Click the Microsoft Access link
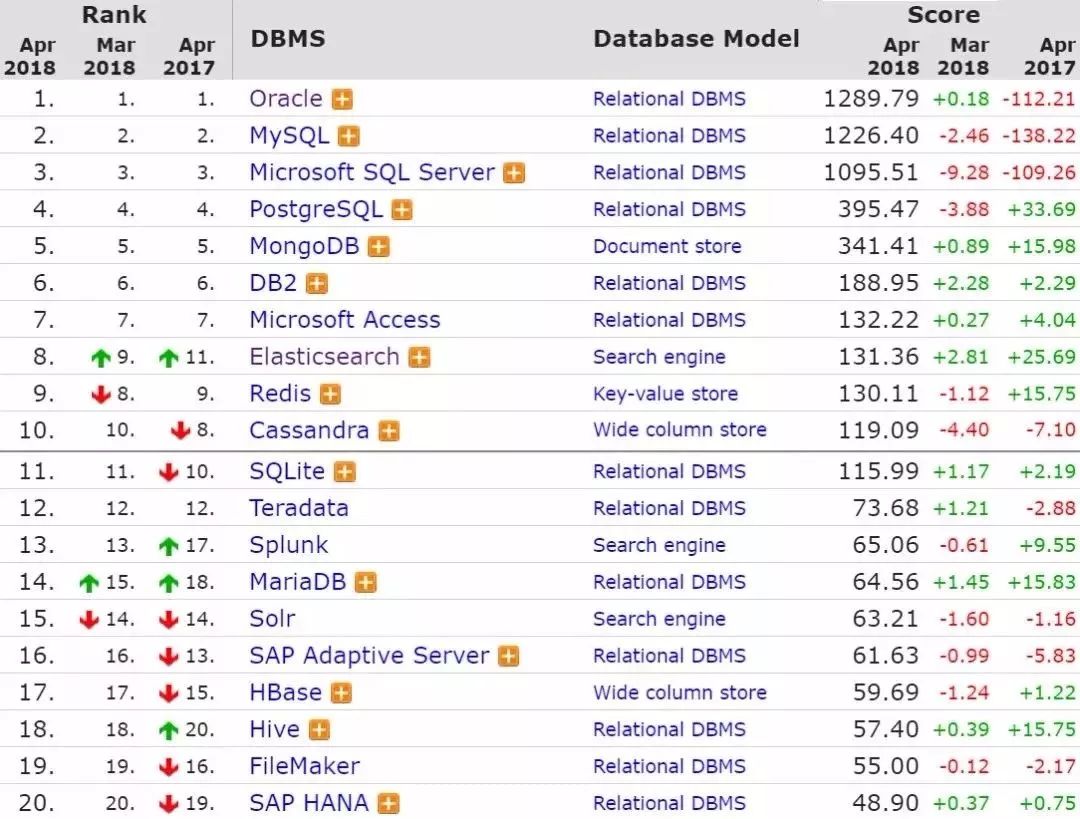Screen dimensions: 1080x819 [344, 320]
